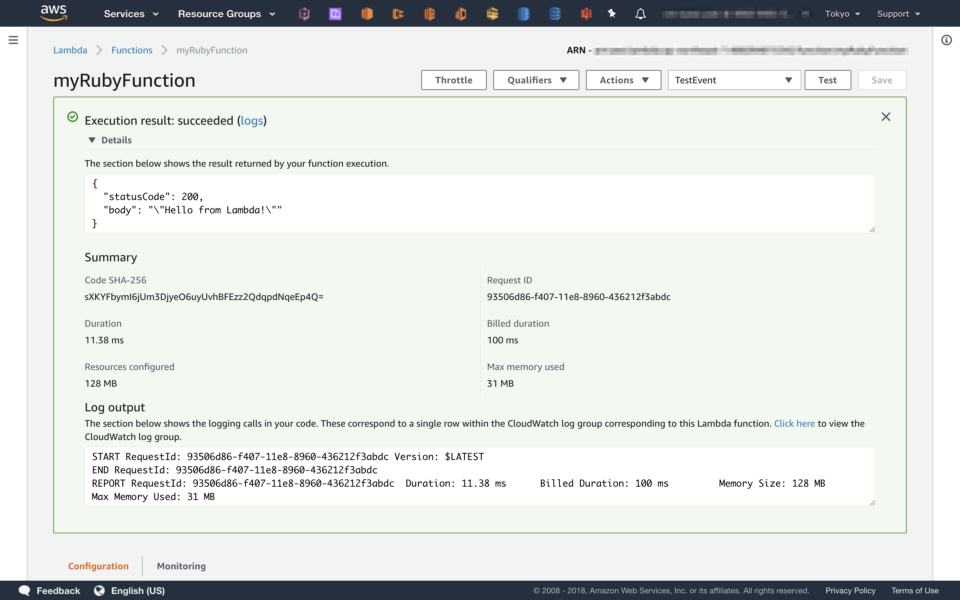
Task: Switch to the Monitoring tab
Action: pos(181,565)
